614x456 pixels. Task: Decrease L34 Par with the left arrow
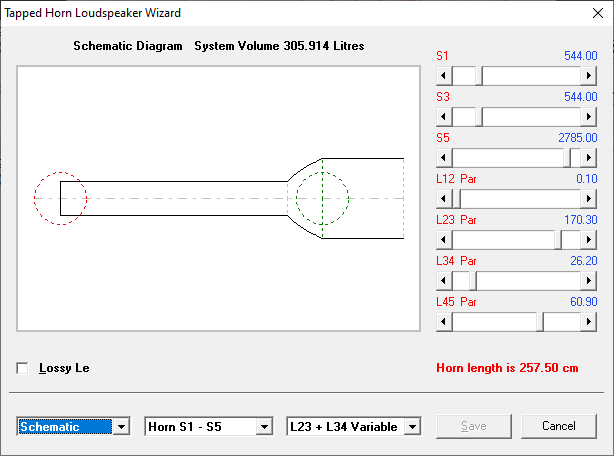(444, 281)
